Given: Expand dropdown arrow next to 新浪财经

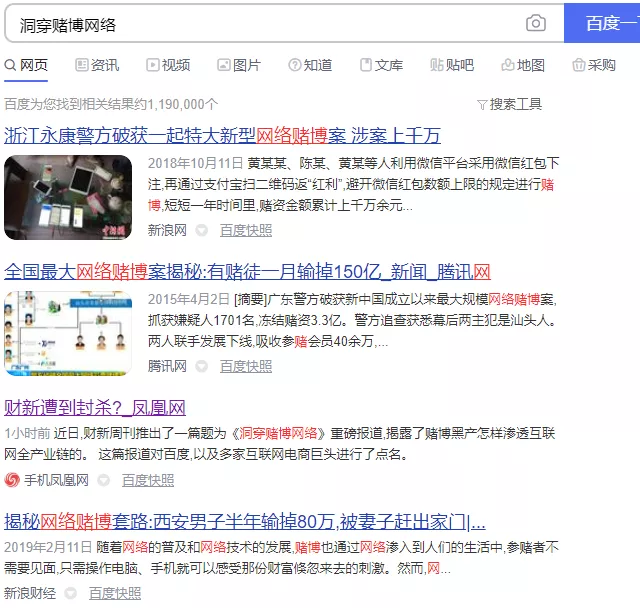Looking at the screenshot, I should click(x=71, y=593).
